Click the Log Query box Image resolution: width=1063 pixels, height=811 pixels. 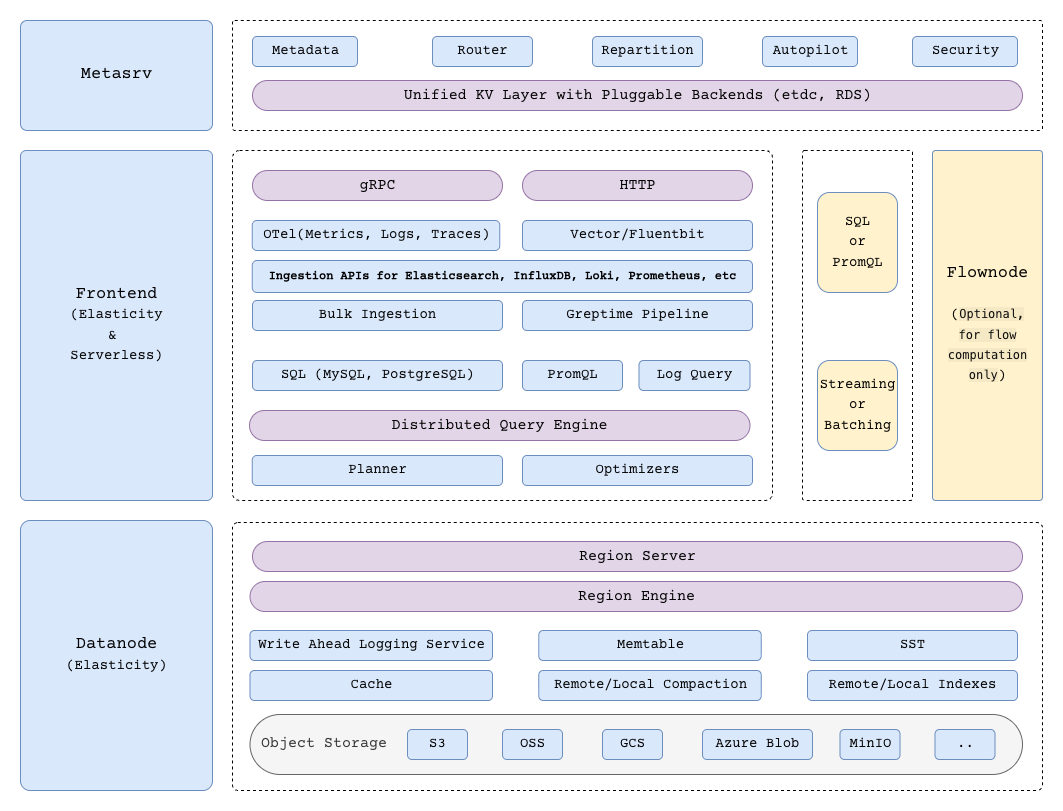pyautogui.click(x=694, y=375)
